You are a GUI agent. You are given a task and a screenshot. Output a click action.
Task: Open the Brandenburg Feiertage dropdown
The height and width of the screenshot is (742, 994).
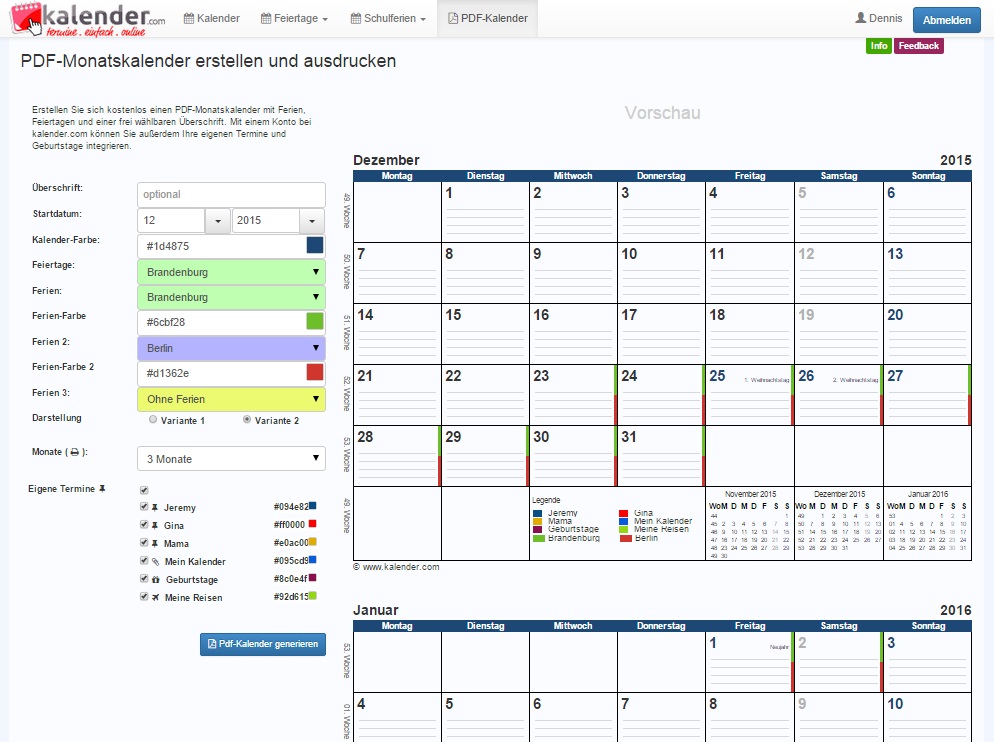tap(231, 271)
